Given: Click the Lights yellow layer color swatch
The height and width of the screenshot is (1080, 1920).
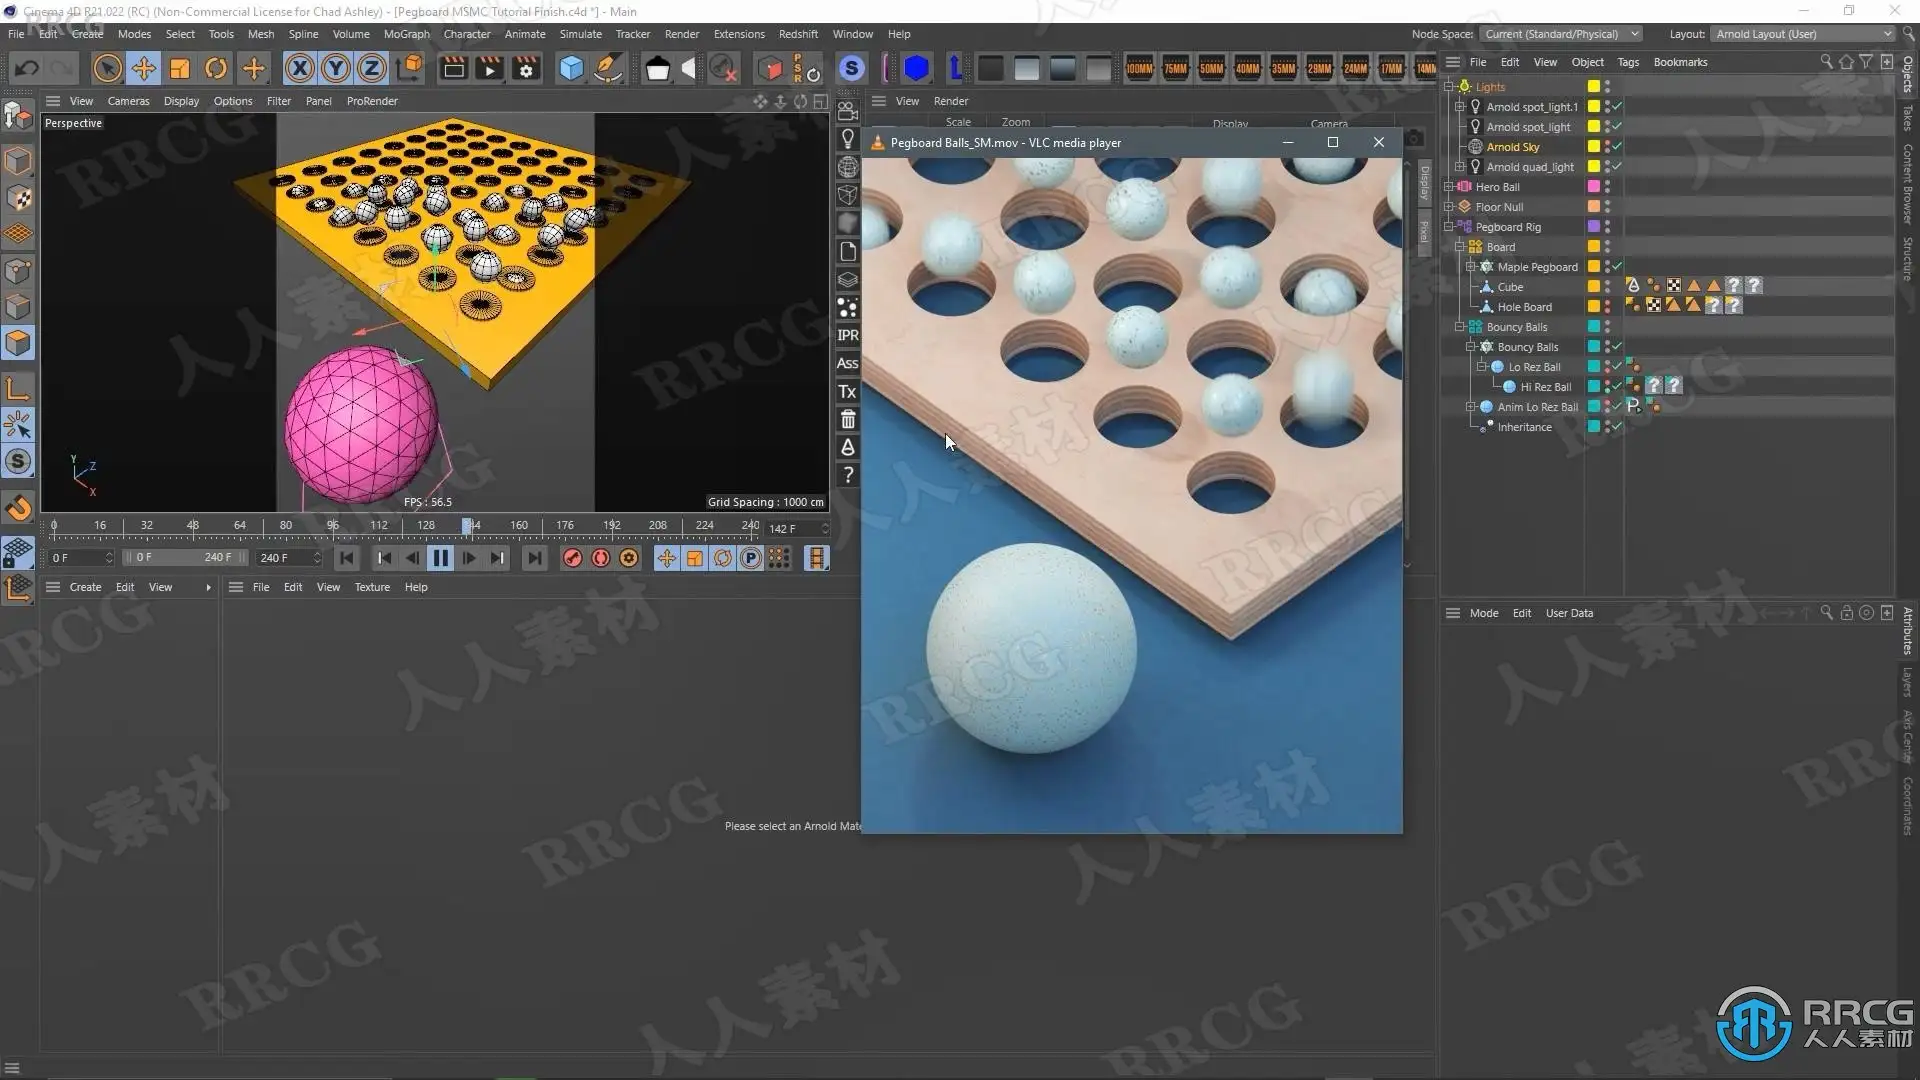Looking at the screenshot, I should tap(1594, 87).
